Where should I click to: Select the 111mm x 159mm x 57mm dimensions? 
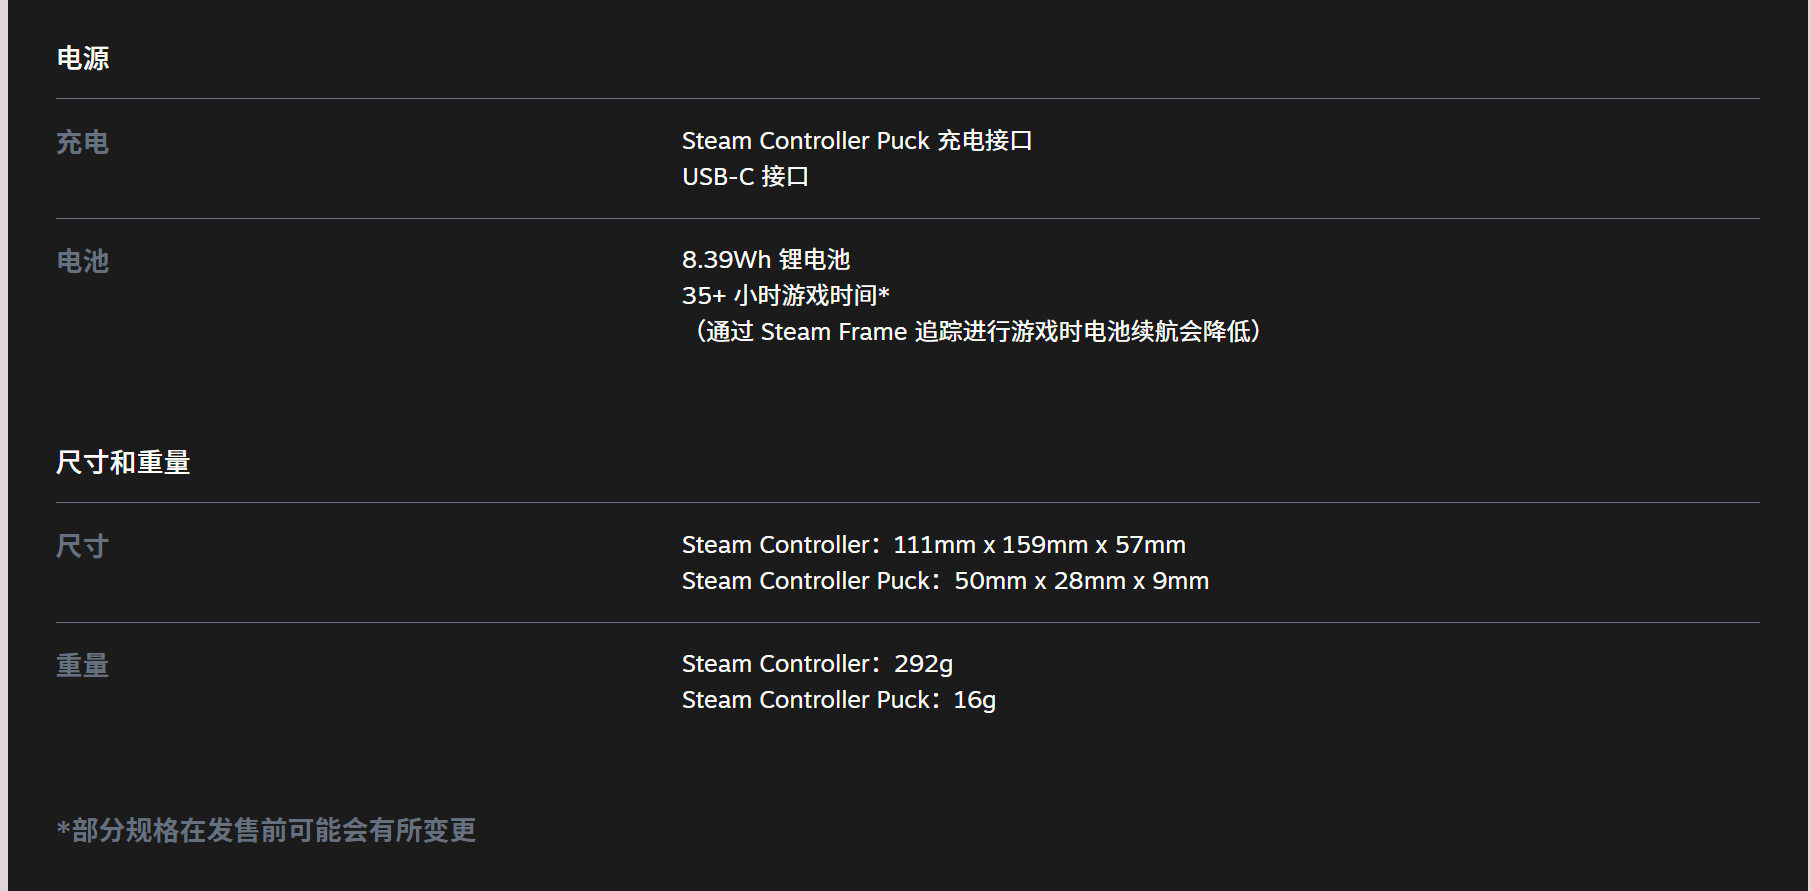(x=1039, y=545)
